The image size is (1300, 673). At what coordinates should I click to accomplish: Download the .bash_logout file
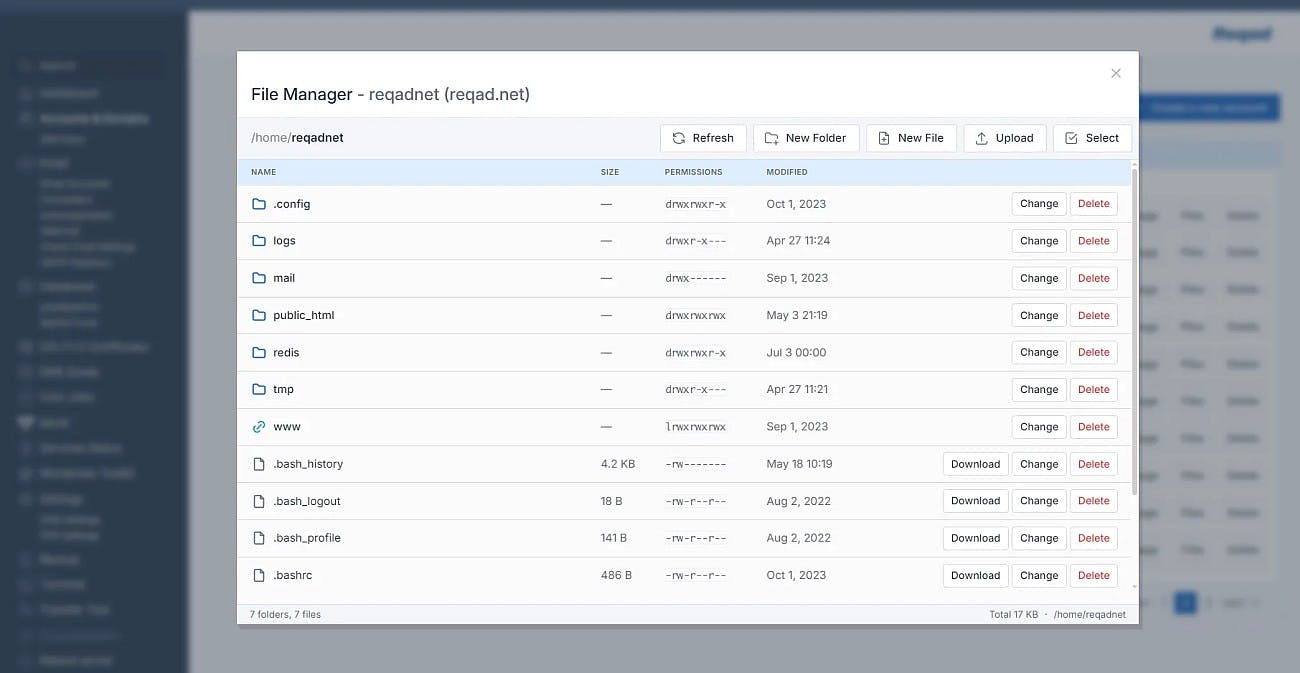coord(976,501)
